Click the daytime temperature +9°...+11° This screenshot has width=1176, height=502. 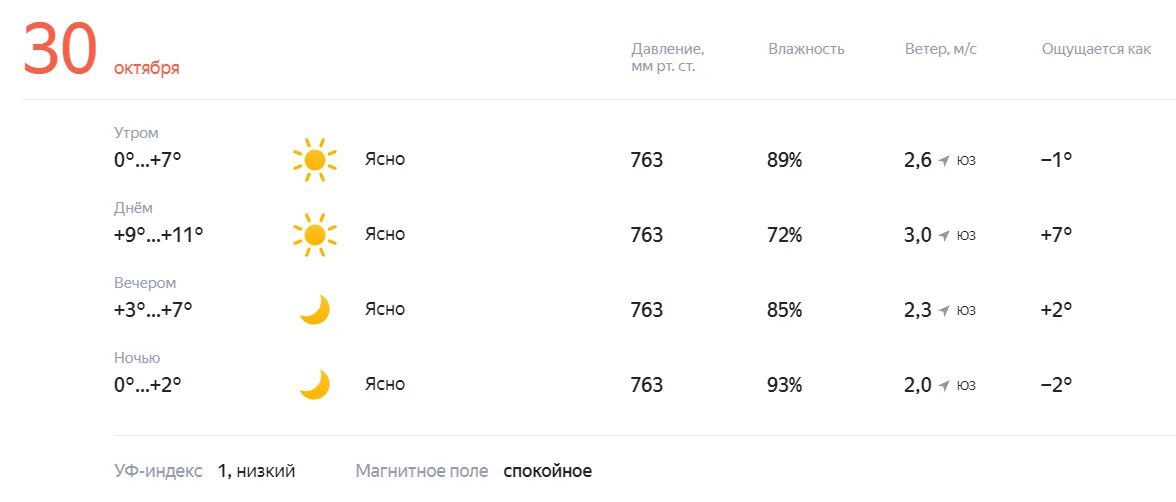tap(158, 235)
